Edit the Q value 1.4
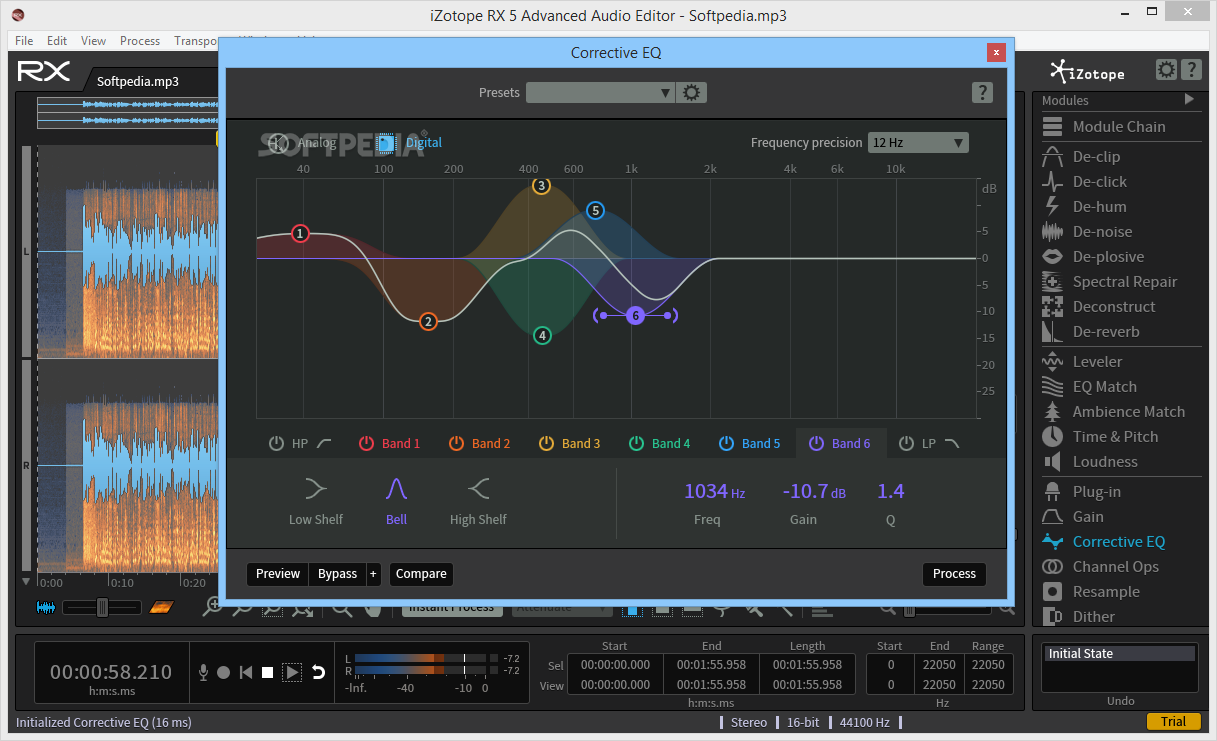This screenshot has width=1217, height=741. (891, 491)
